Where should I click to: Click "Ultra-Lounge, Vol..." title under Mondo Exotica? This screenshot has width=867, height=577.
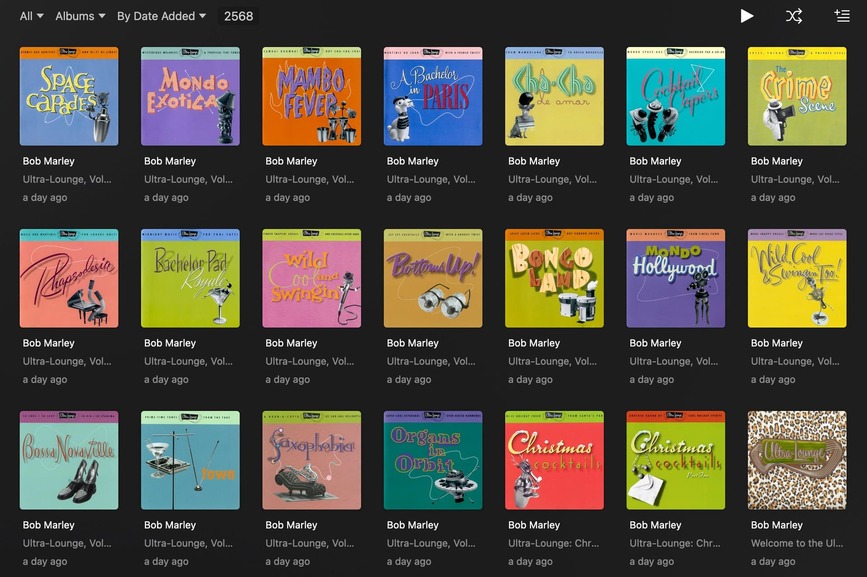[x=189, y=180]
